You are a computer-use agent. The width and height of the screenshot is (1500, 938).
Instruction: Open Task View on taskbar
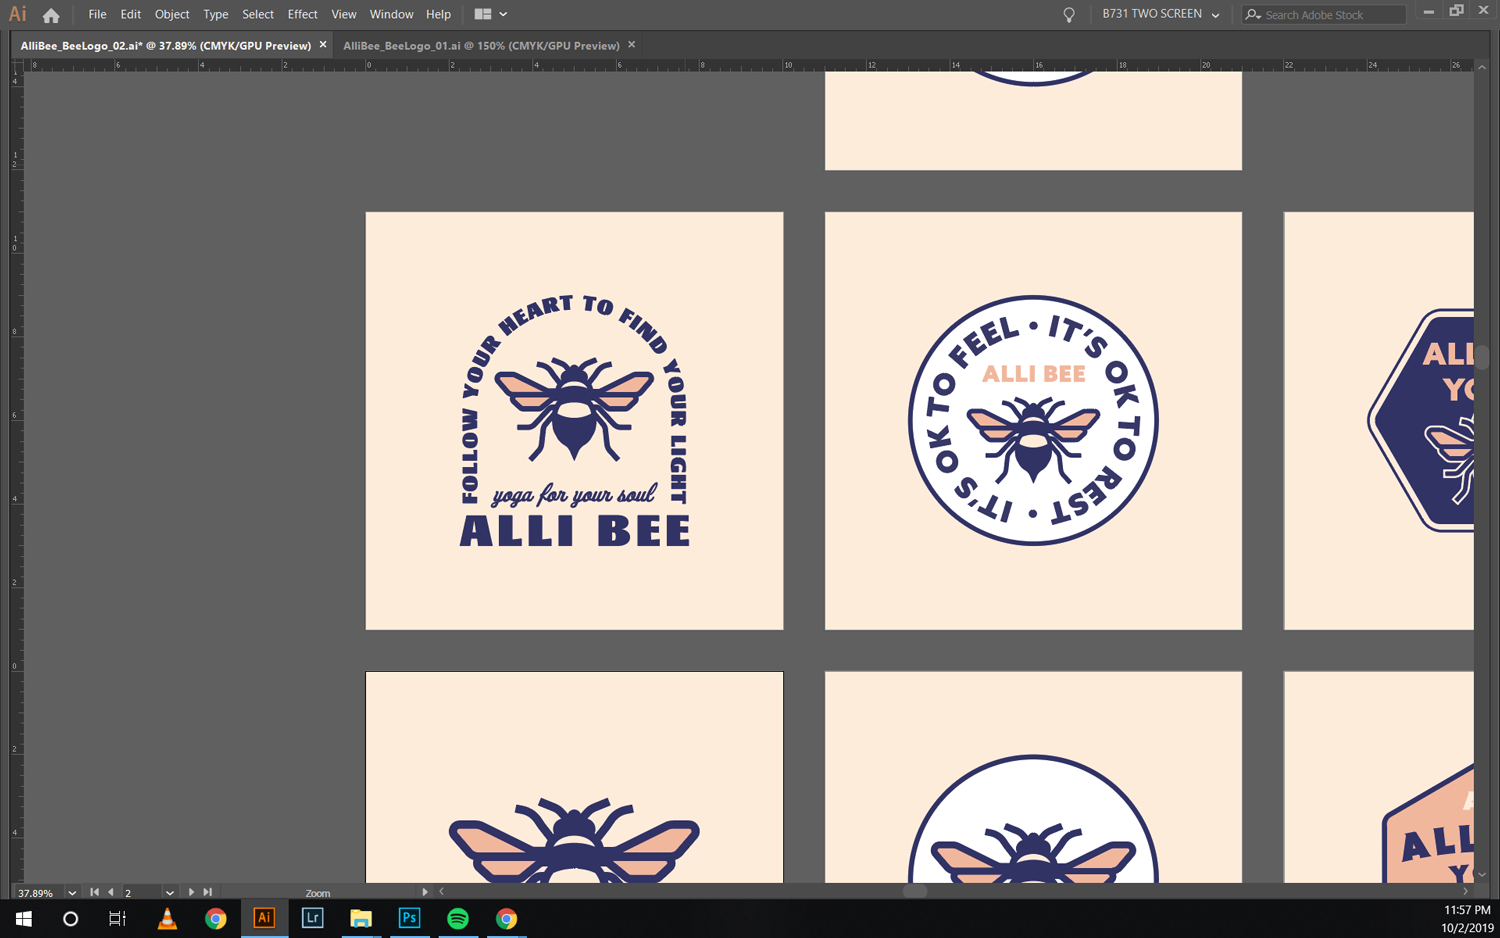117,918
